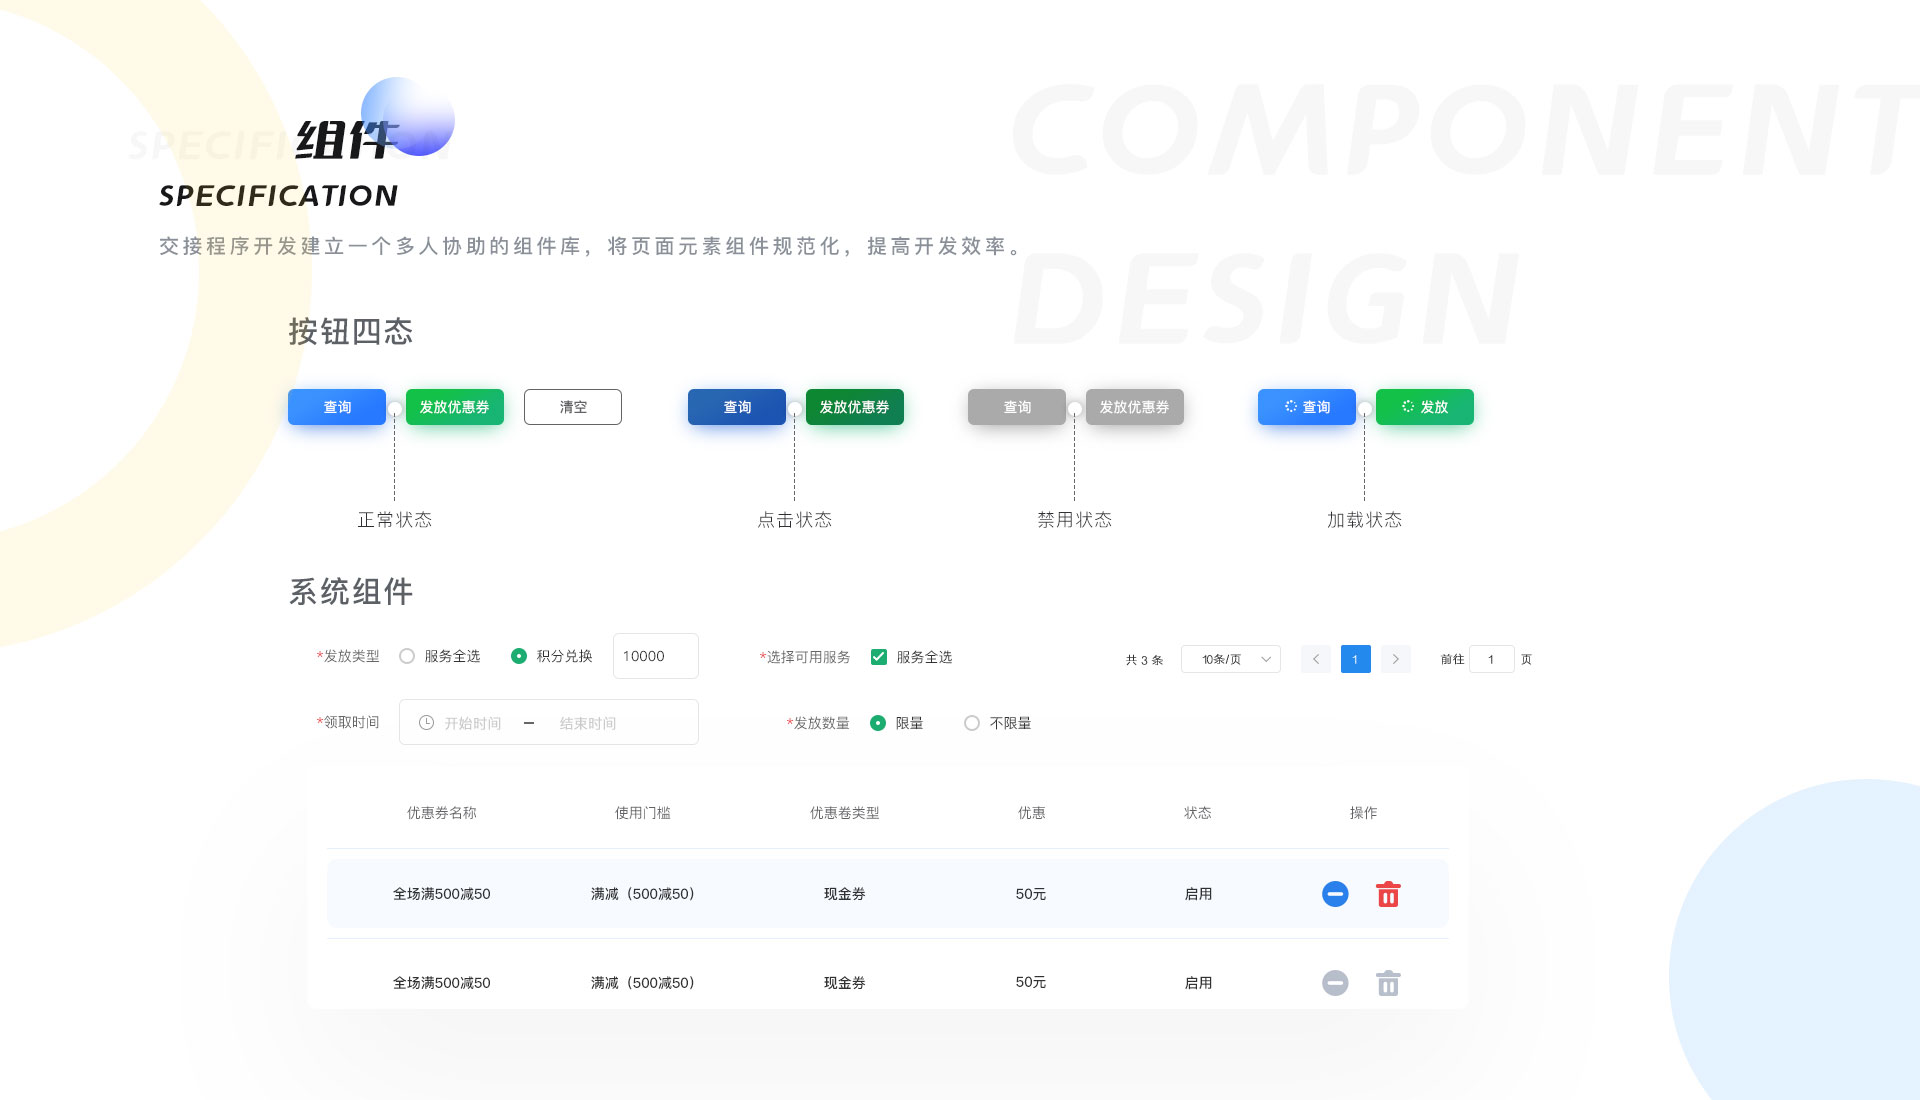
Task: Select the 积分兑换 radio button
Action: (519, 656)
